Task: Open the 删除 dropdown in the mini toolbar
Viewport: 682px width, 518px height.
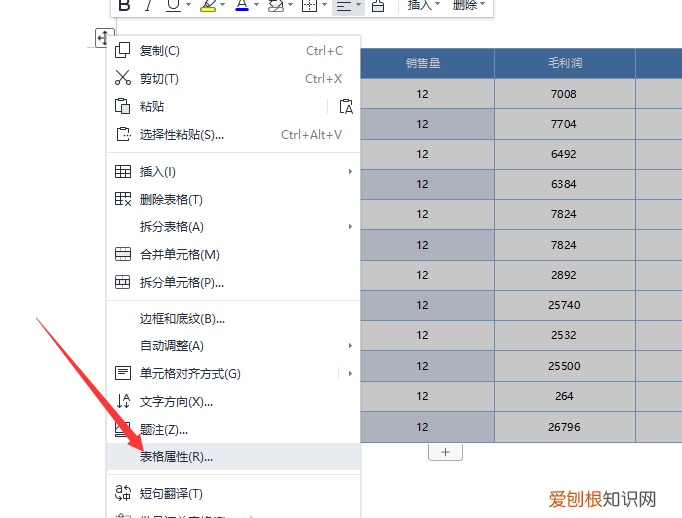Action: [468, 5]
